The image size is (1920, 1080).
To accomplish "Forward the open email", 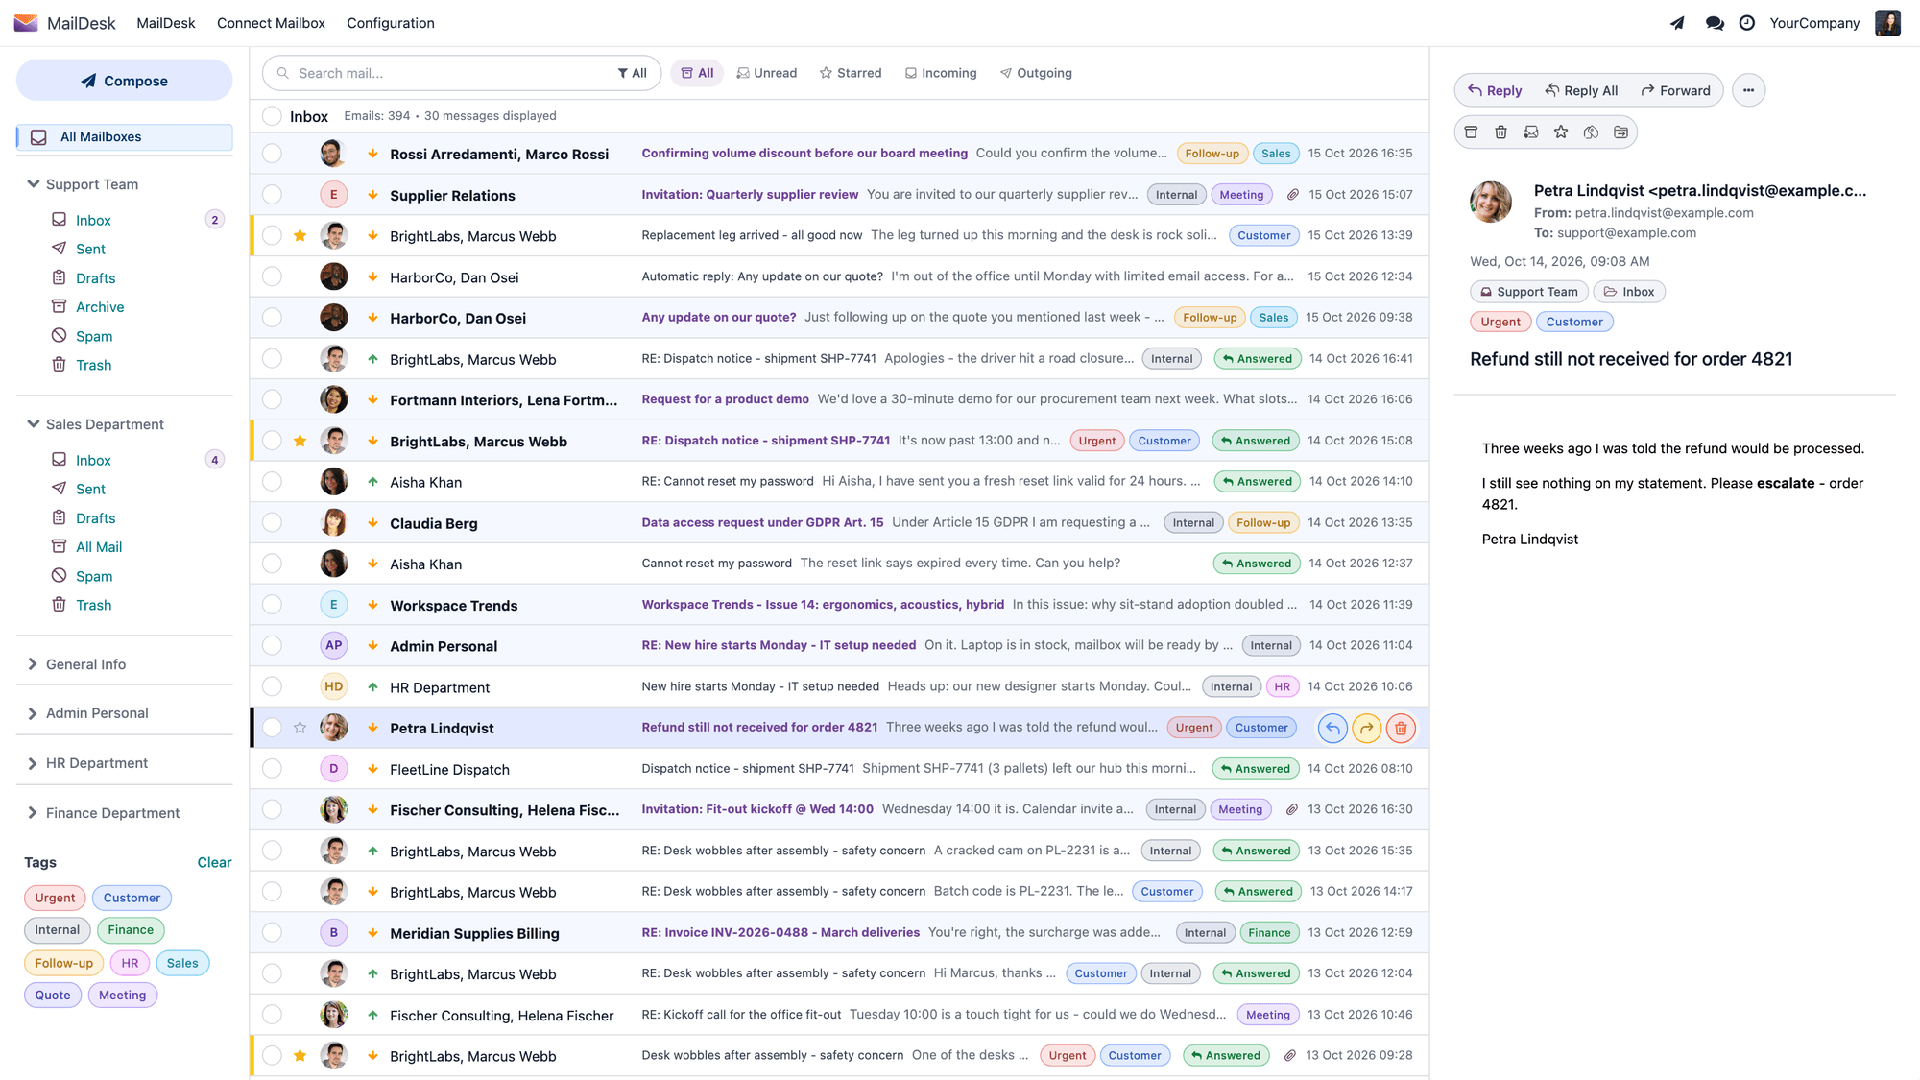I will pos(1676,90).
